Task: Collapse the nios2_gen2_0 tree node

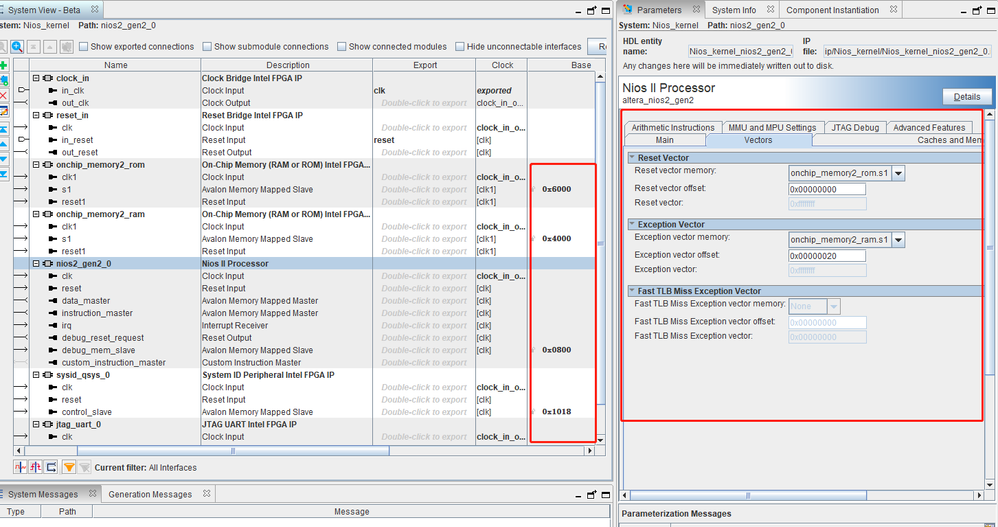Action: click(x=36, y=264)
